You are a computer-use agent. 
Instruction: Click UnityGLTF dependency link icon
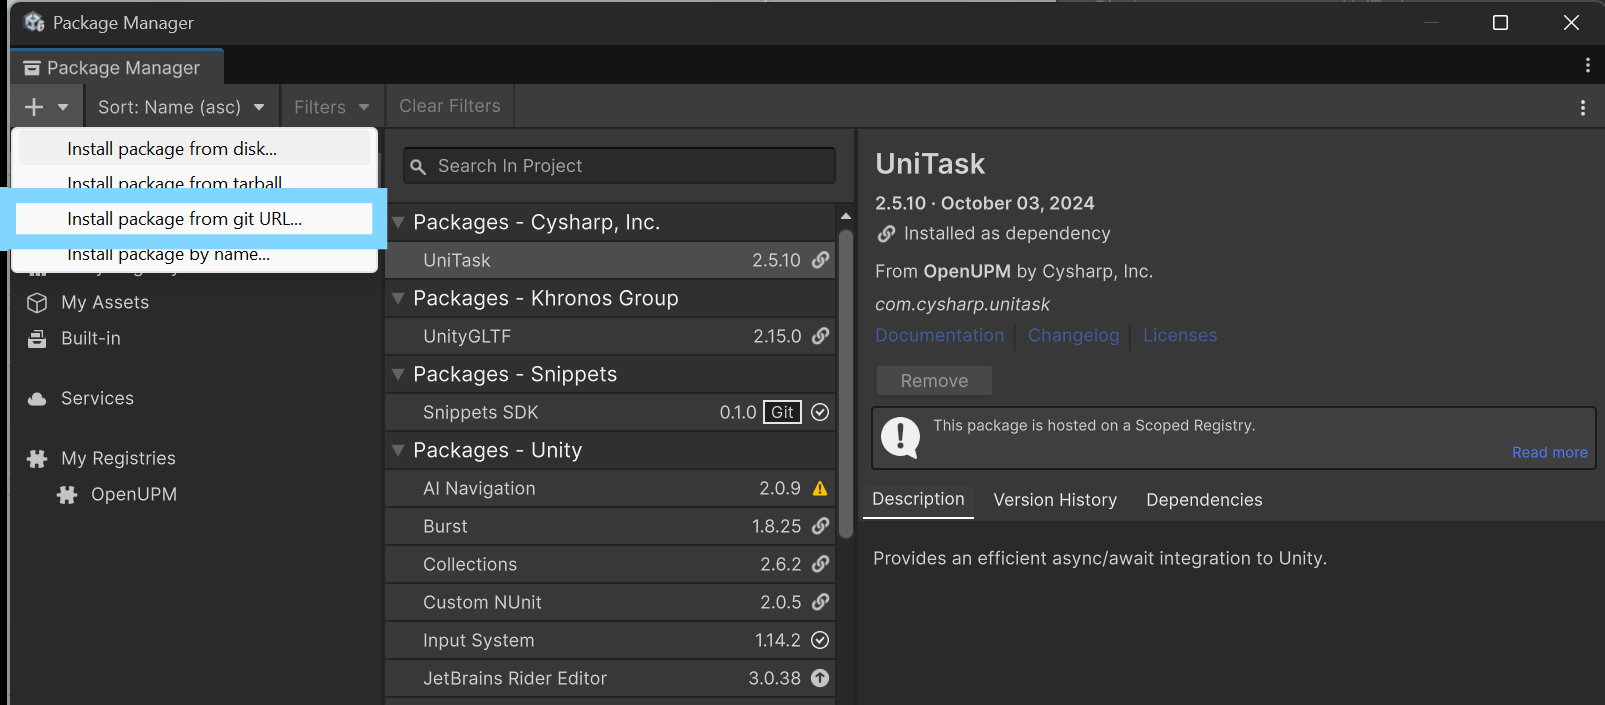point(820,336)
